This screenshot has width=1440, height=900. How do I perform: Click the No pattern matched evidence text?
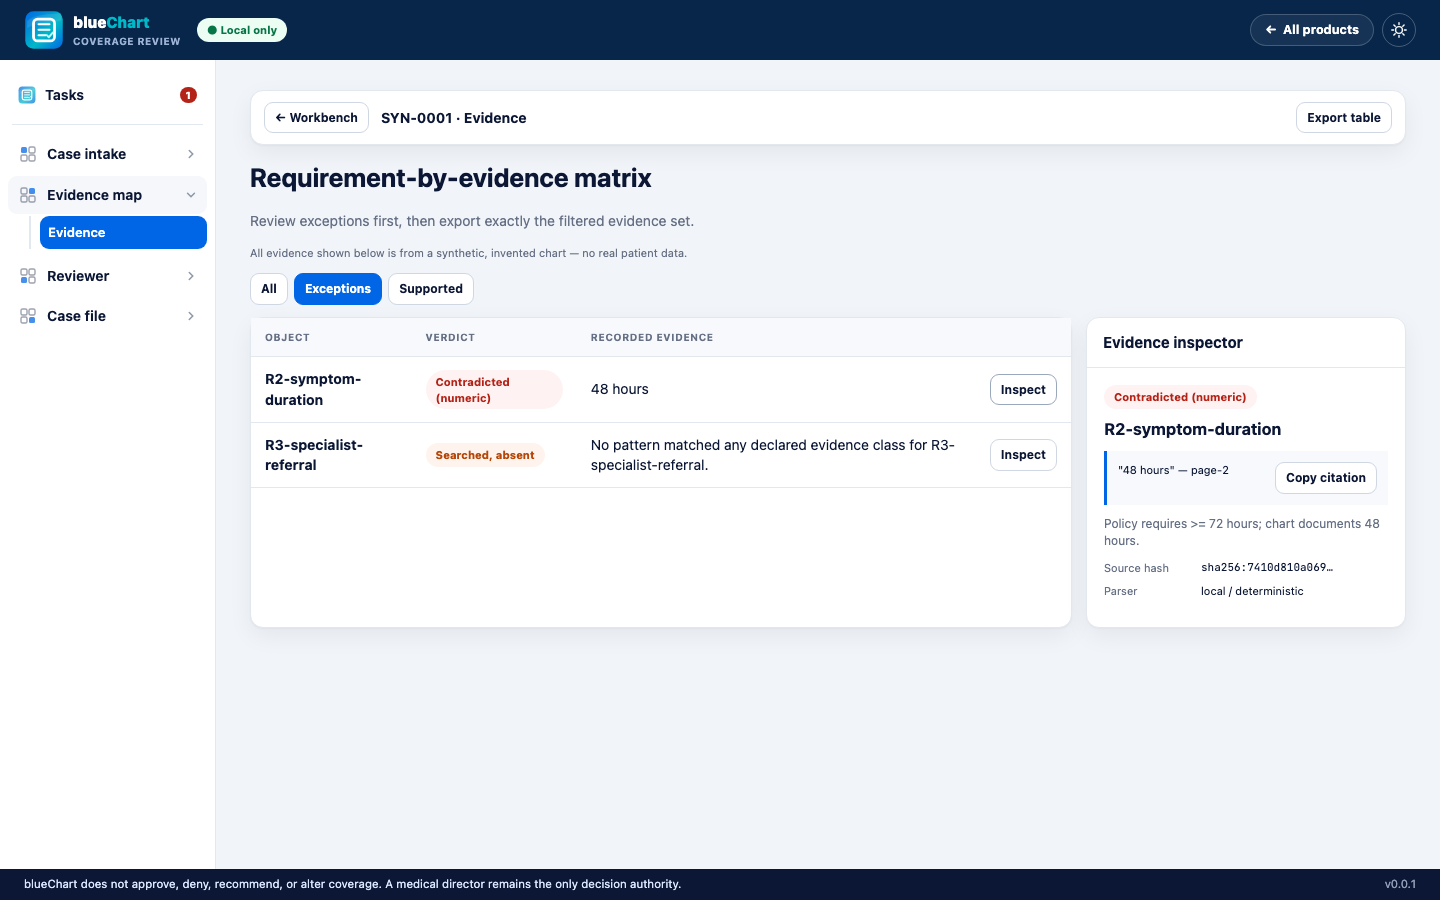pyautogui.click(x=773, y=455)
